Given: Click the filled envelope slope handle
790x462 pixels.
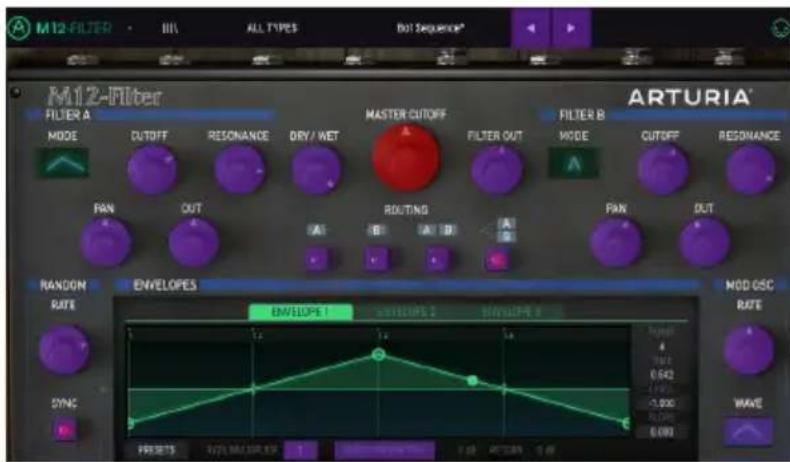Looking at the screenshot, I should (x=472, y=381).
